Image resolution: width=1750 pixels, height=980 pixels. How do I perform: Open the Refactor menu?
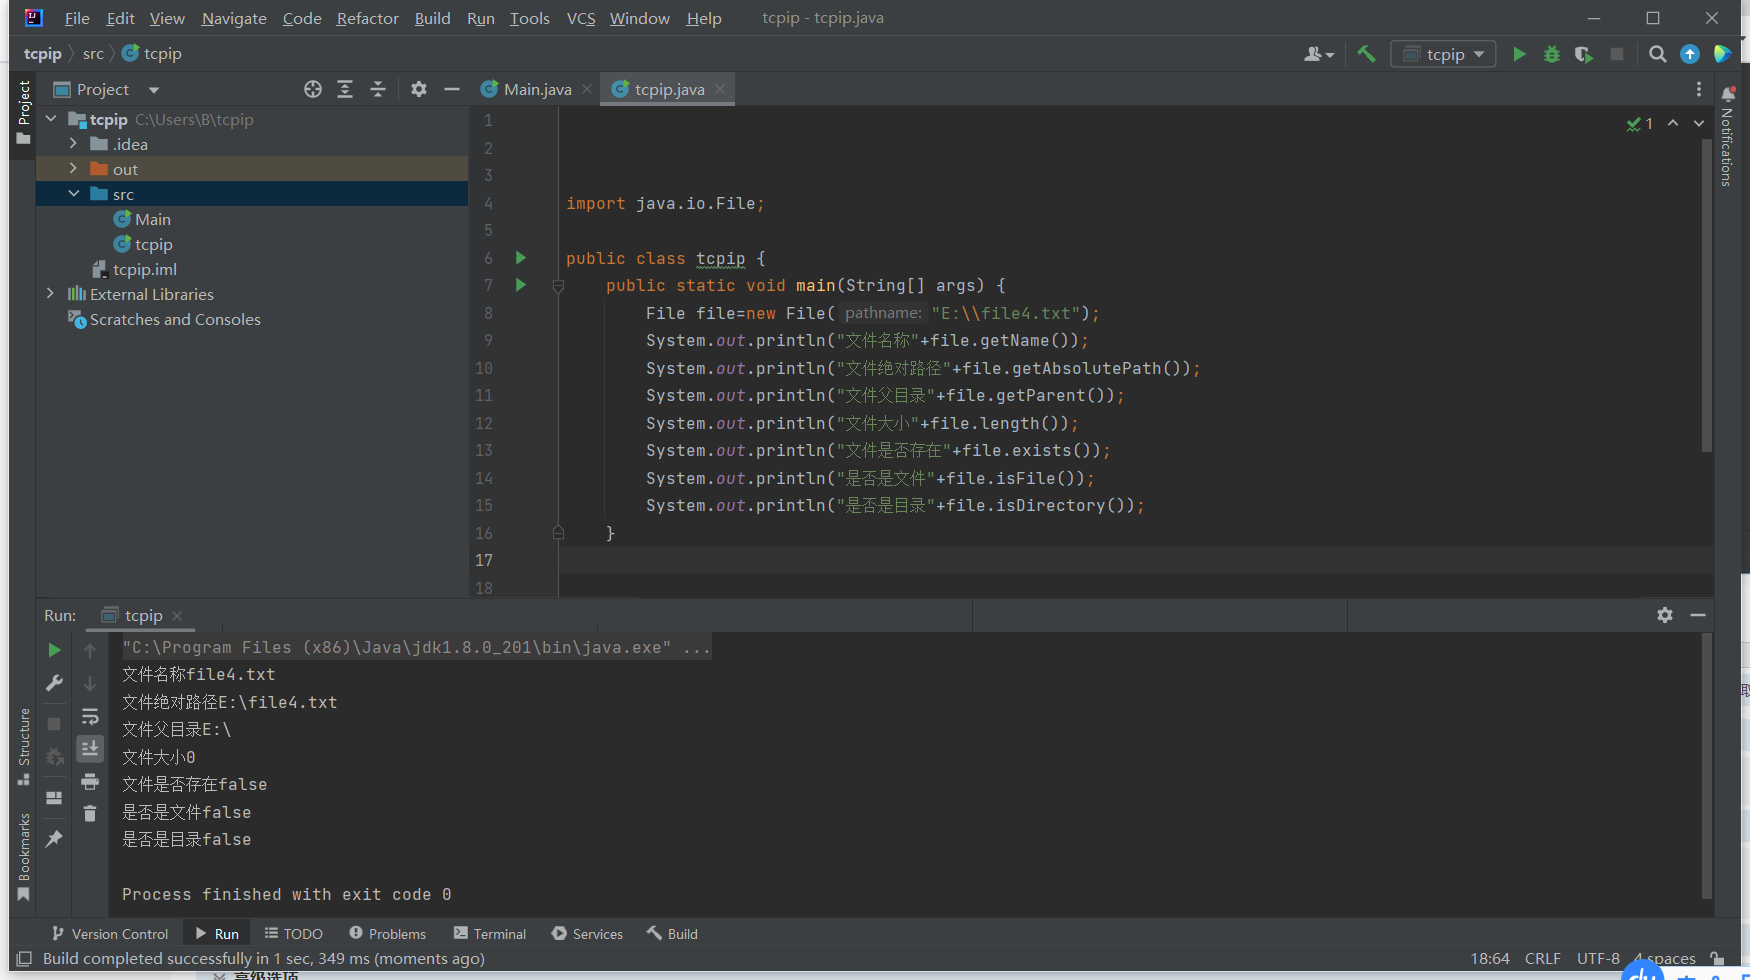coord(367,18)
